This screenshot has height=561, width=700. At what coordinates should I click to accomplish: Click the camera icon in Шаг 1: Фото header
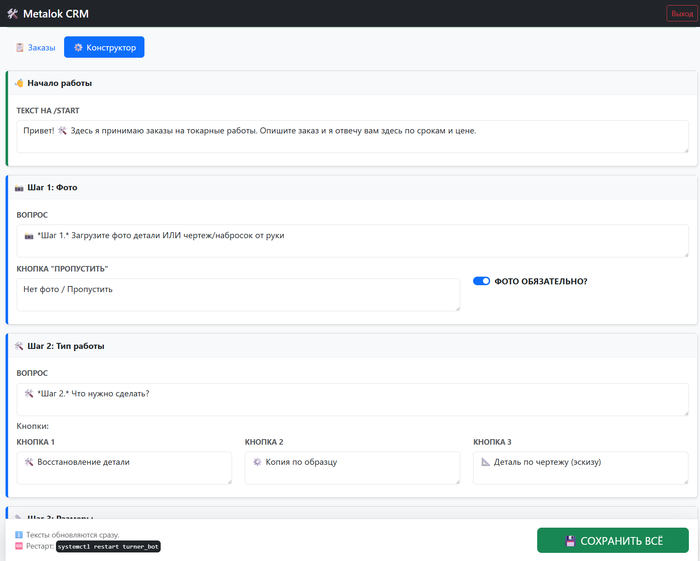(x=19, y=187)
